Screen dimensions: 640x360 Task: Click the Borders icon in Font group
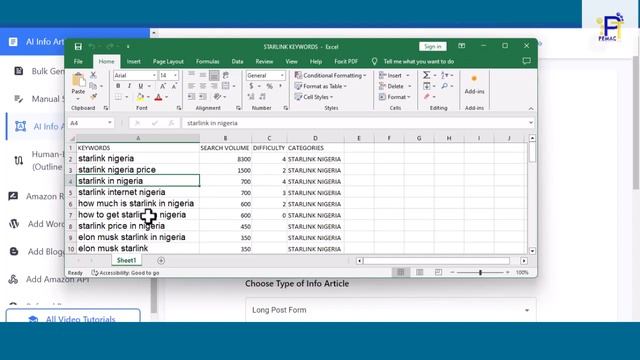(118, 97)
